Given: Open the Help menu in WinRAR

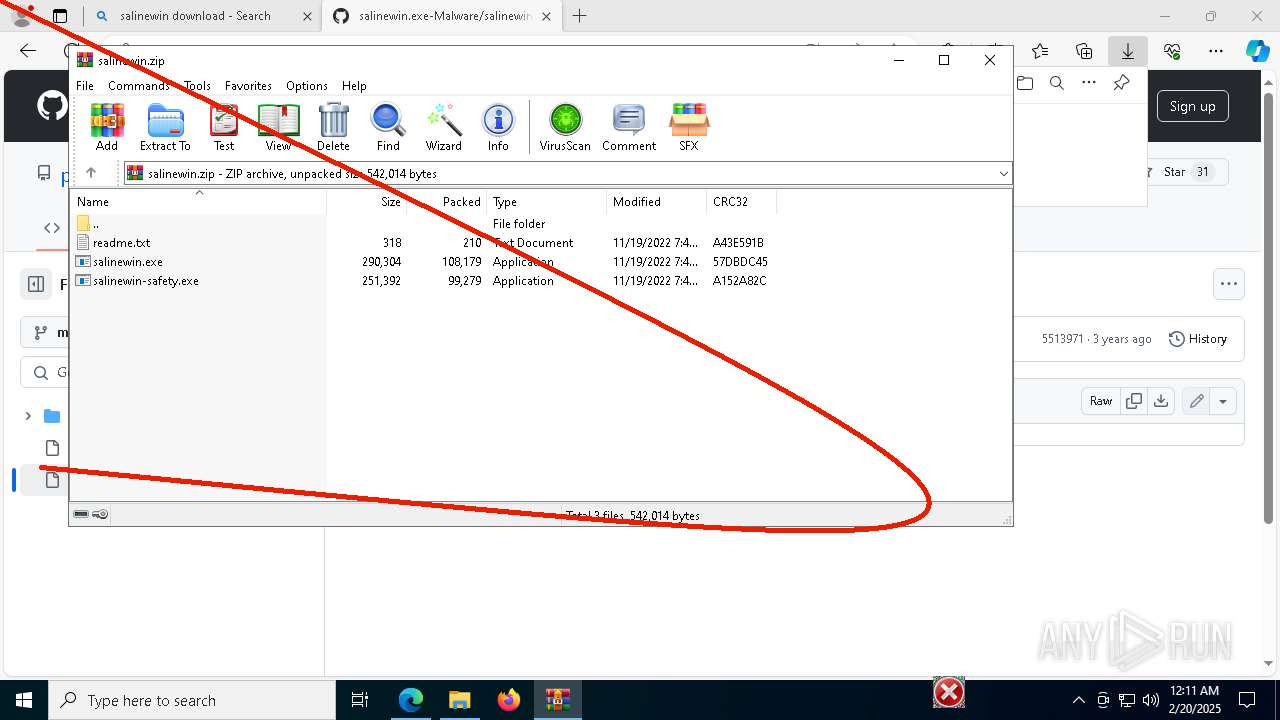Looking at the screenshot, I should coord(354,86).
